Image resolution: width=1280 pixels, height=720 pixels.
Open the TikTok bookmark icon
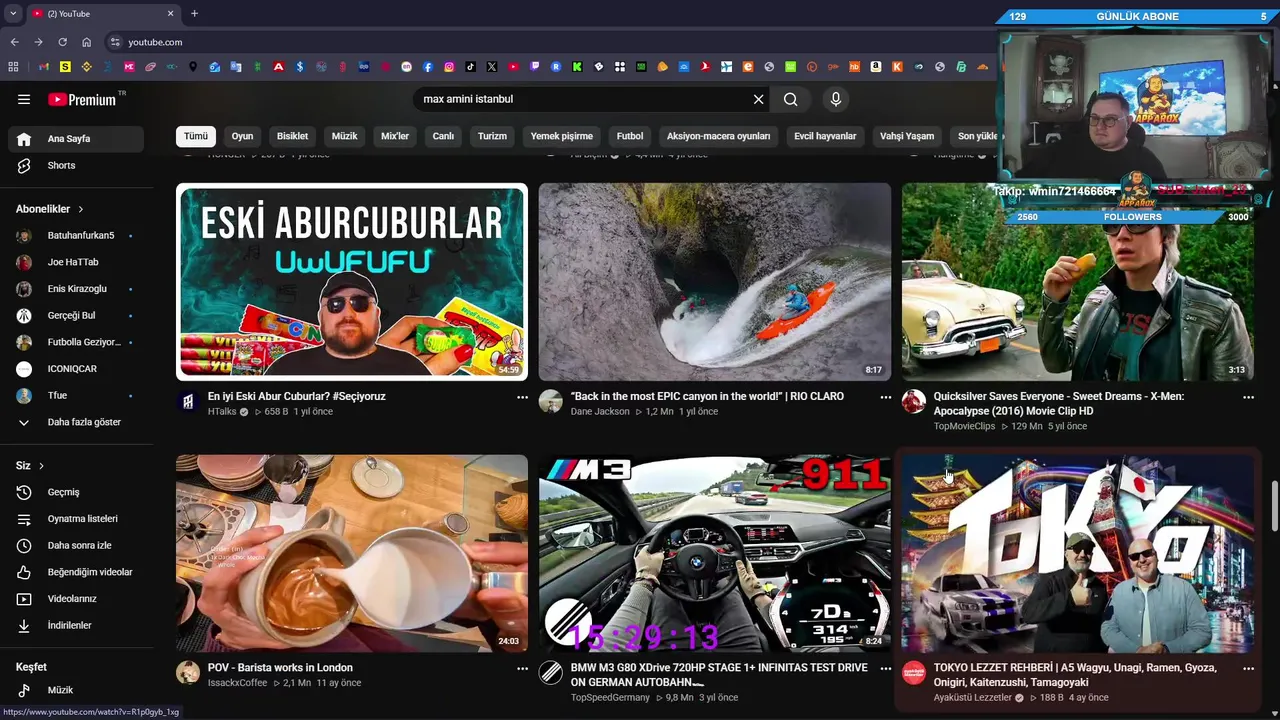[470, 67]
